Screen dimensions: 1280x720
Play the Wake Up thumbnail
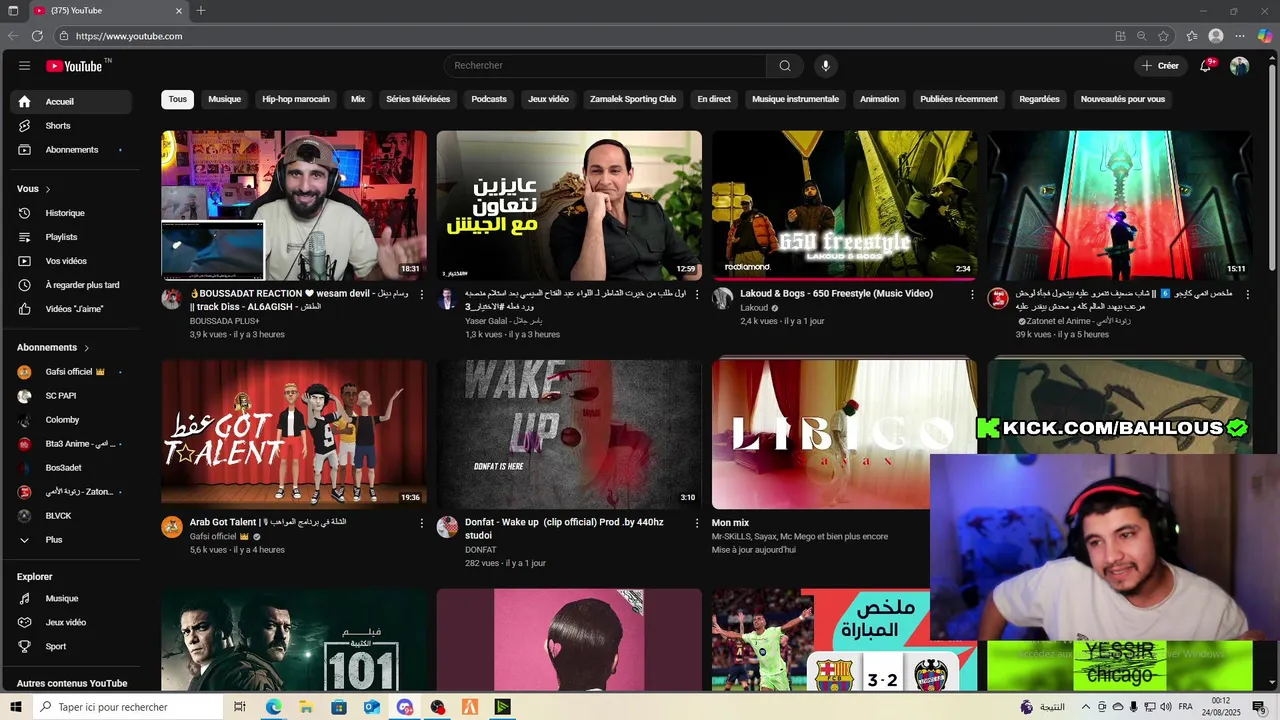[569, 434]
